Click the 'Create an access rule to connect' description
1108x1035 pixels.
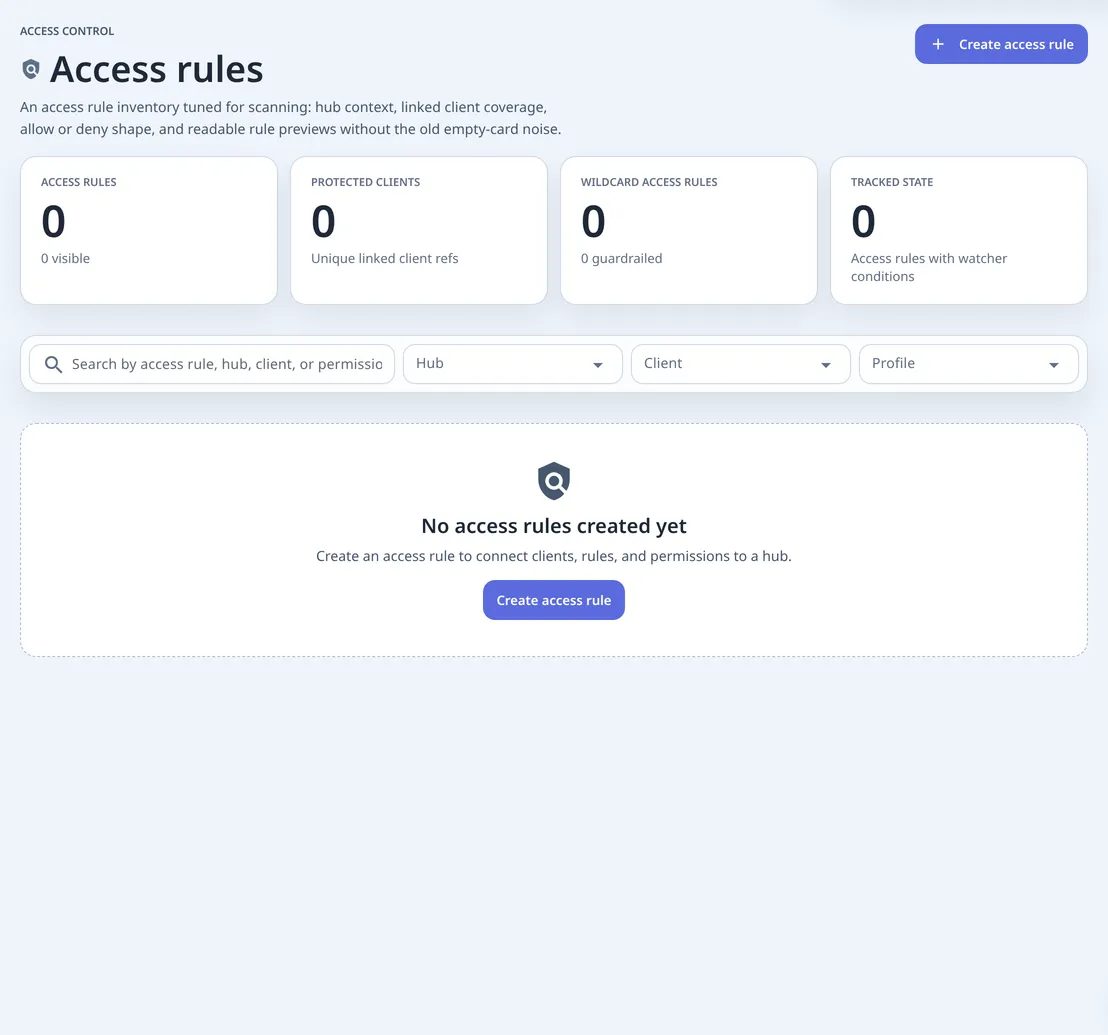554,556
